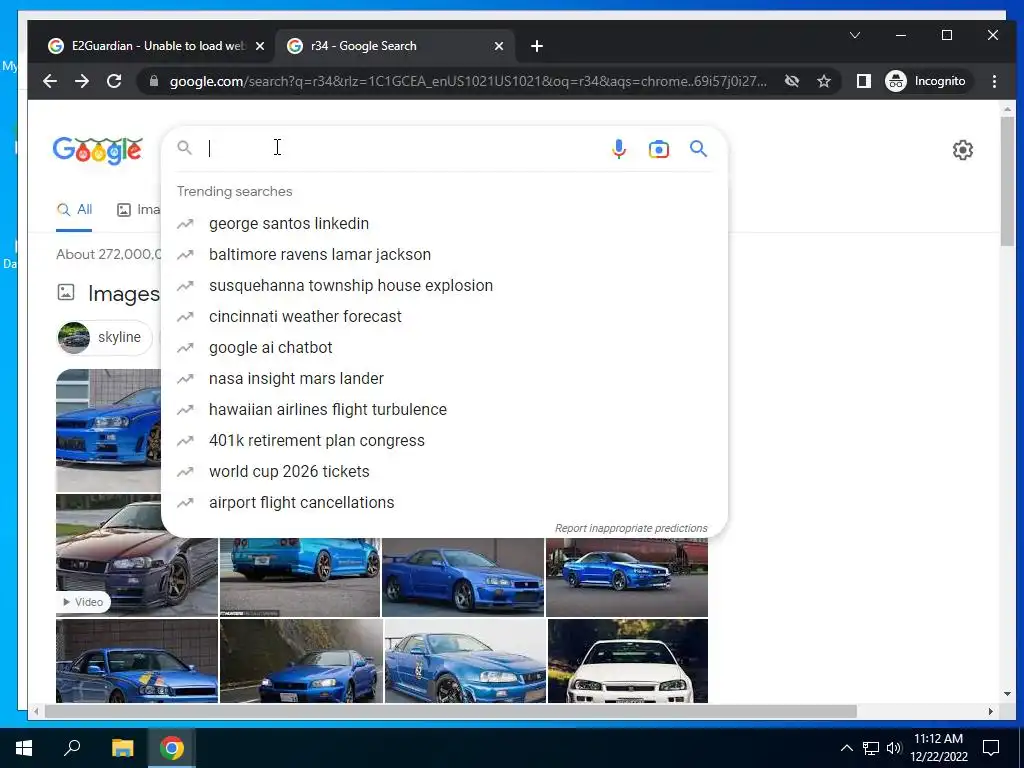Viewport: 1024px width, 768px height.
Task: Go to Google home via the logo
Action: 97,151
